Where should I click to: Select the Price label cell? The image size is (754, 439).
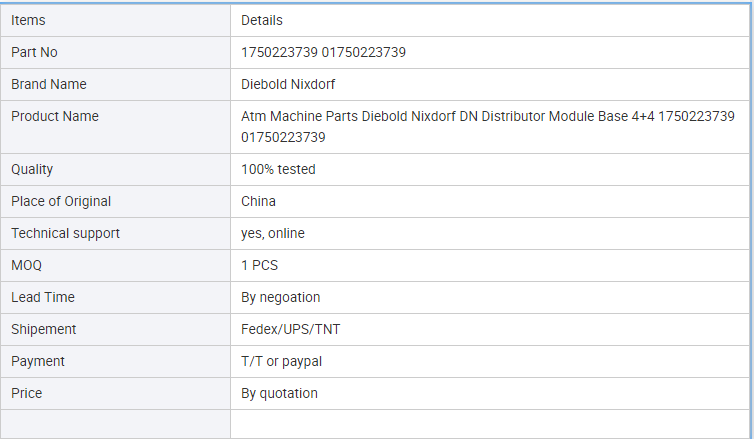tap(115, 393)
